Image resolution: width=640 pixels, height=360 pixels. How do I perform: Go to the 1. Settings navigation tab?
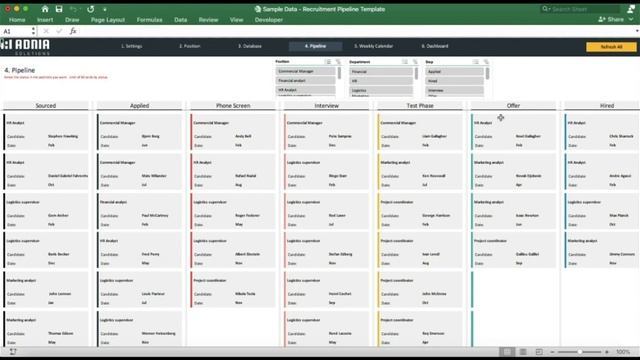coord(131,46)
